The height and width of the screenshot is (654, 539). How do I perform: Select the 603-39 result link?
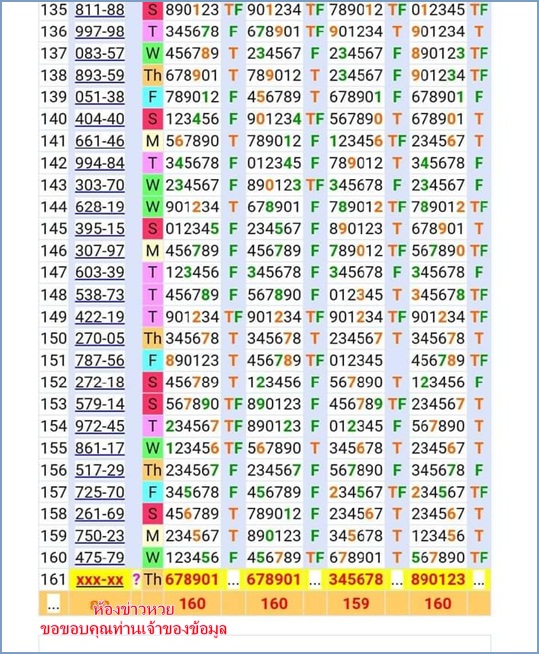(100, 273)
